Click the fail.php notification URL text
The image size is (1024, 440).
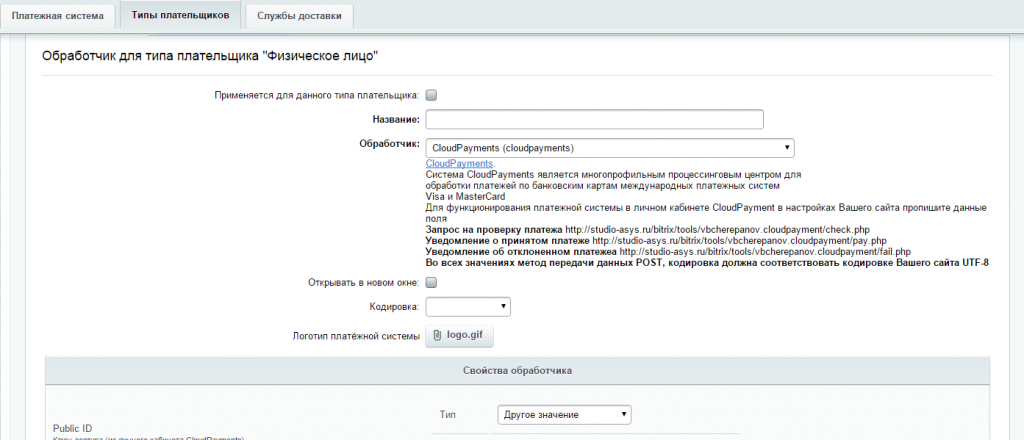click(x=765, y=251)
